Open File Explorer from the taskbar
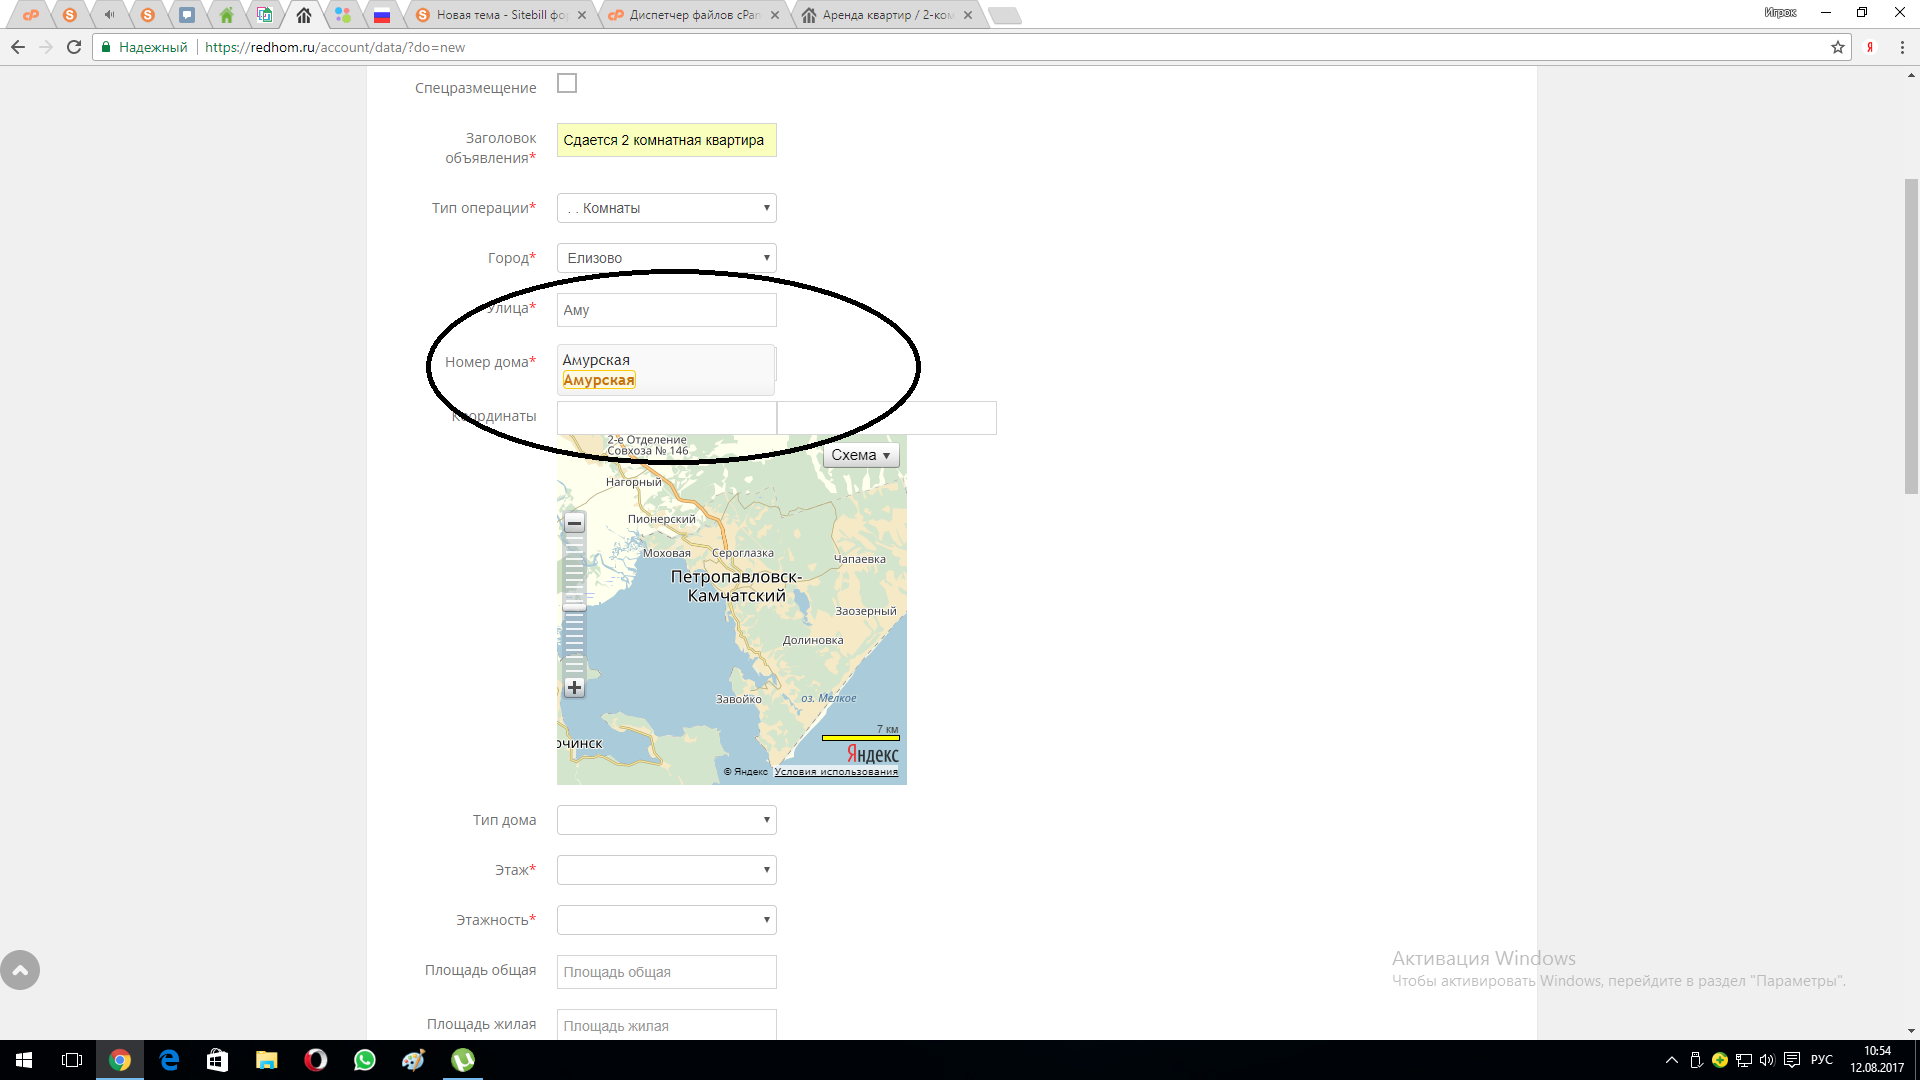Screen dimensions: 1920x1080 point(266,1060)
